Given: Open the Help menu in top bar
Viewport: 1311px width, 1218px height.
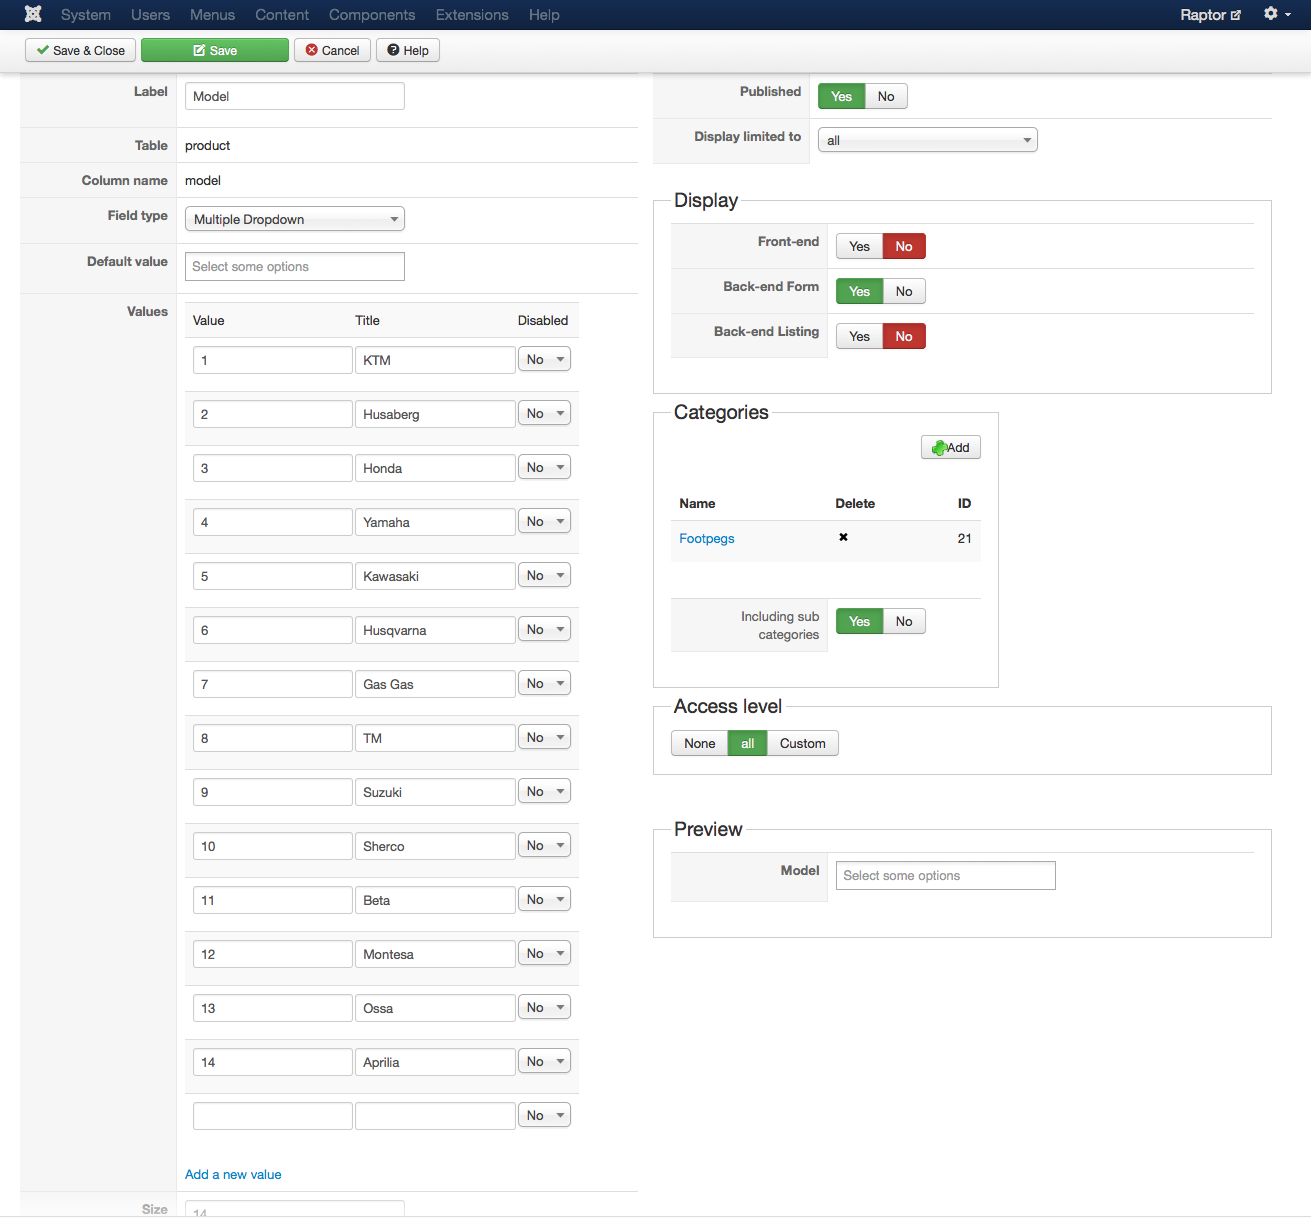Looking at the screenshot, I should 544,15.
